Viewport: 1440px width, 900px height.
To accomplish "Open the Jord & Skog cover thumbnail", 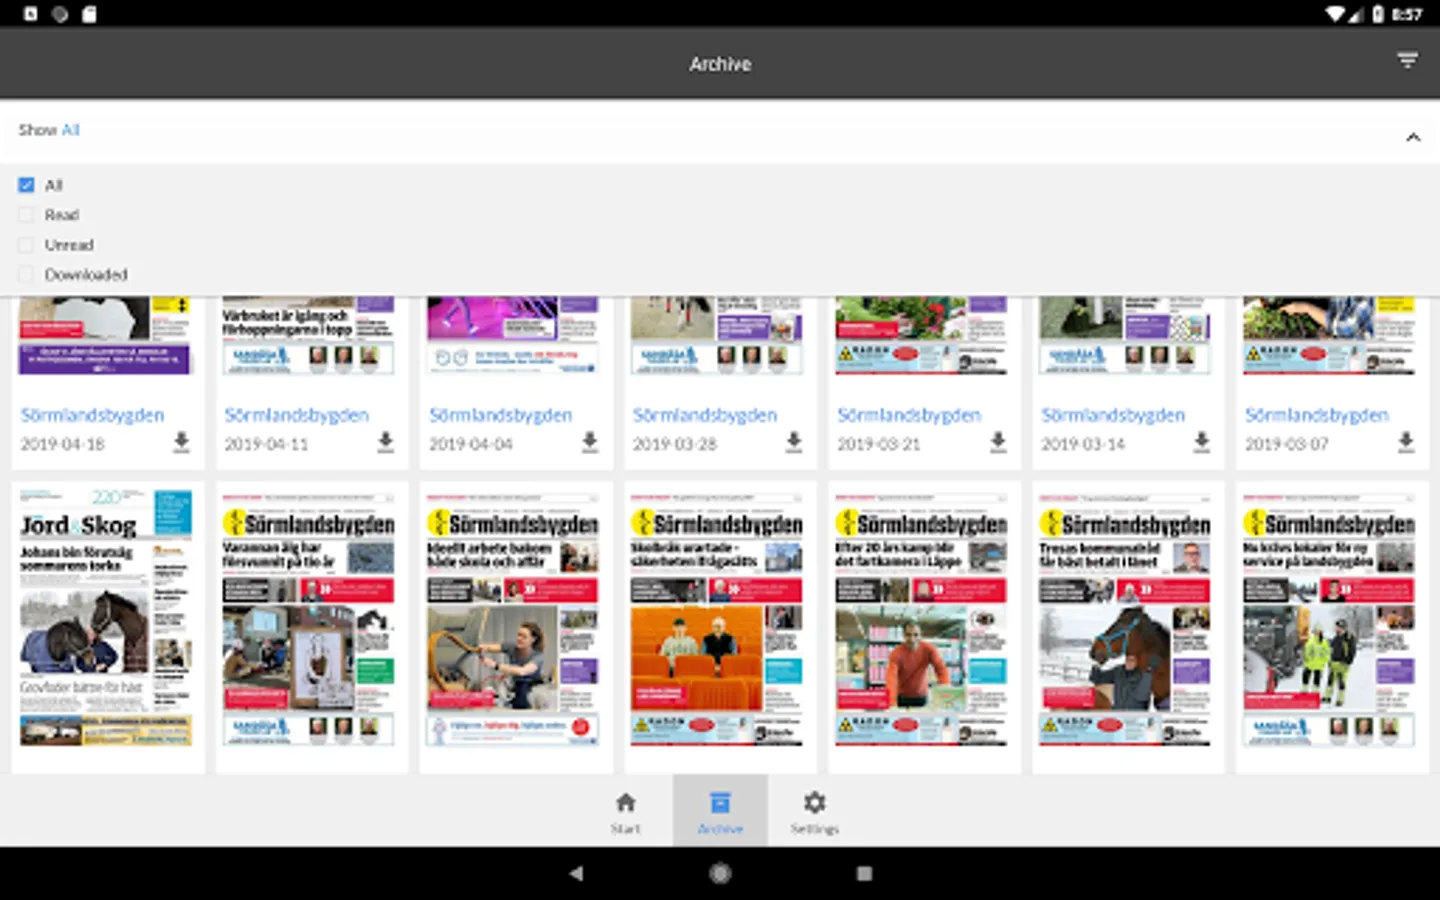I will [106, 617].
